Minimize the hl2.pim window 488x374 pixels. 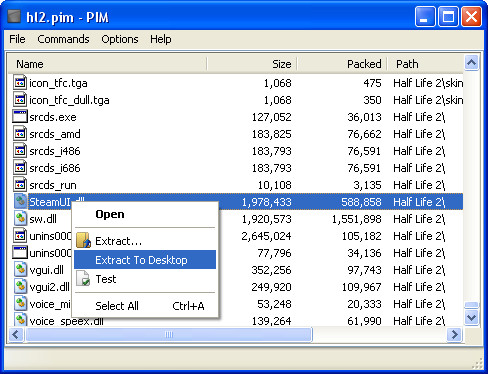[x=425, y=17]
